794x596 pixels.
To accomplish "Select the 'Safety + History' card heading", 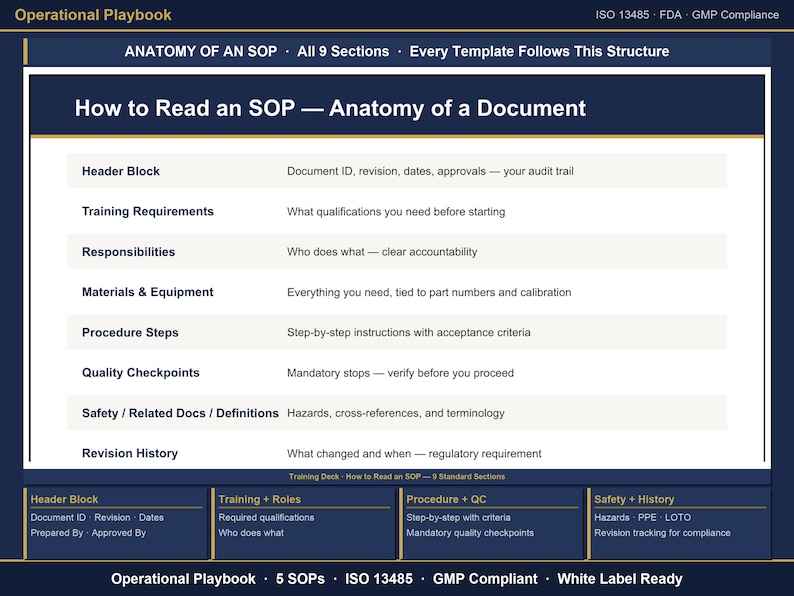I will pyautogui.click(x=634, y=499).
